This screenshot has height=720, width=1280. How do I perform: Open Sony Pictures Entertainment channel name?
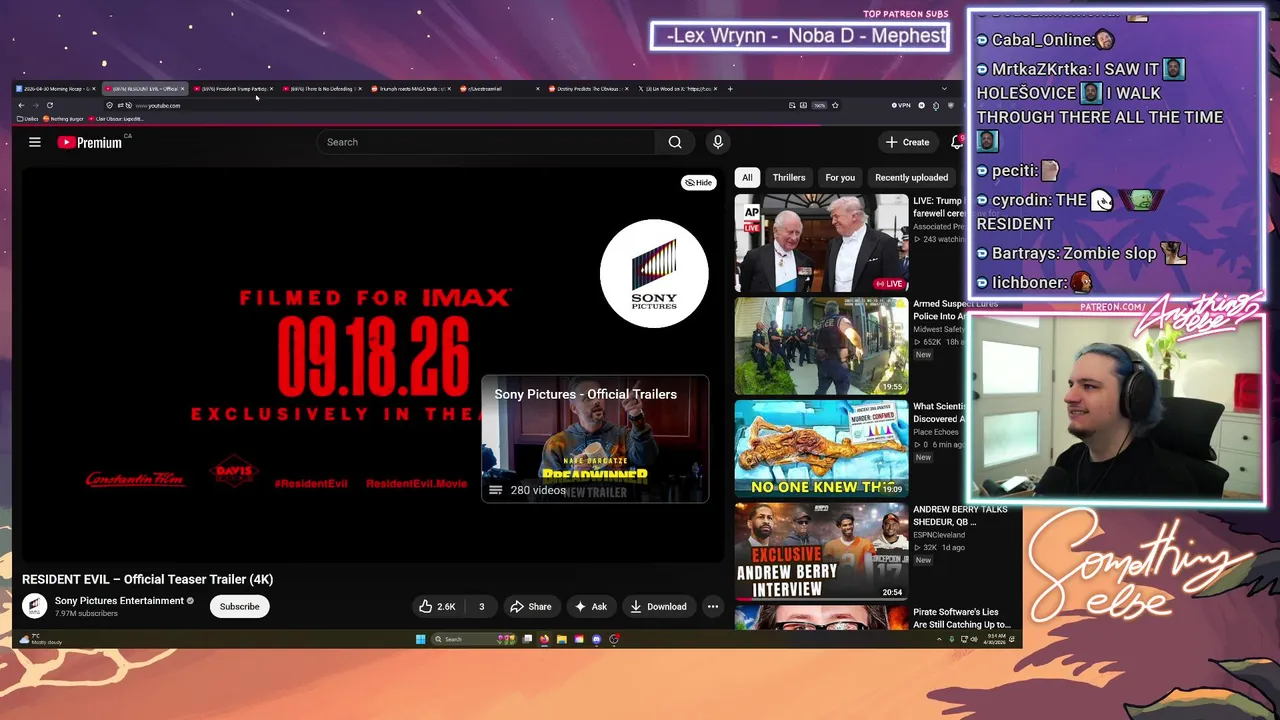pos(119,601)
